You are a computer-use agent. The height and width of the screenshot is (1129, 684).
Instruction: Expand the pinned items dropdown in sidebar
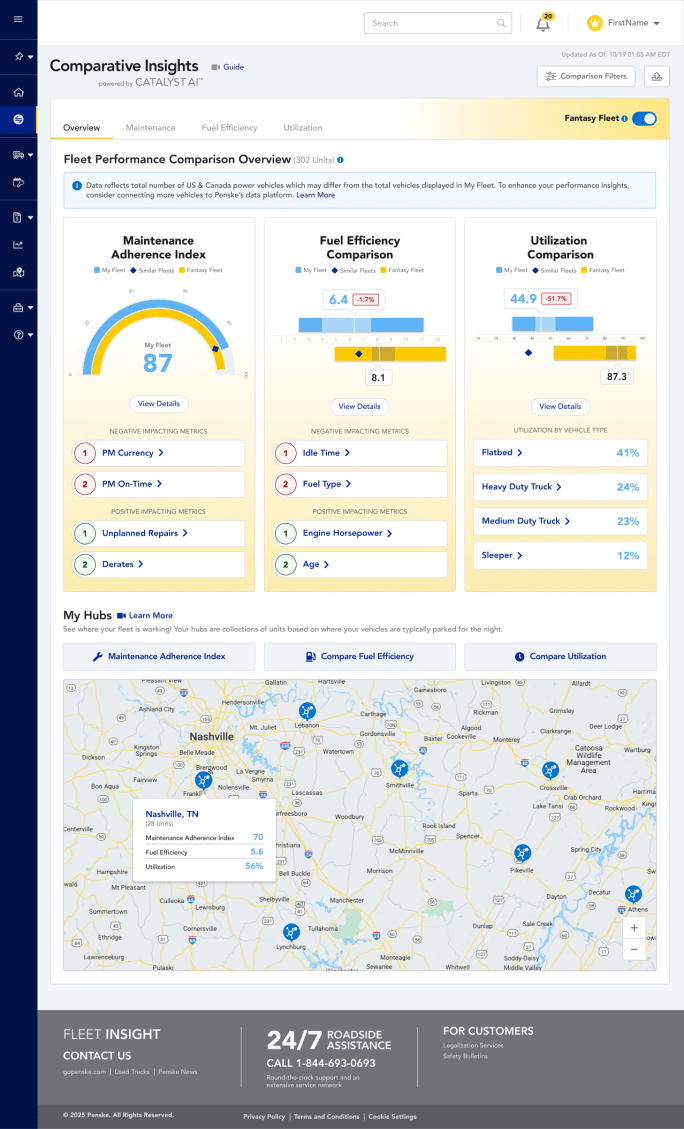tap(23, 57)
